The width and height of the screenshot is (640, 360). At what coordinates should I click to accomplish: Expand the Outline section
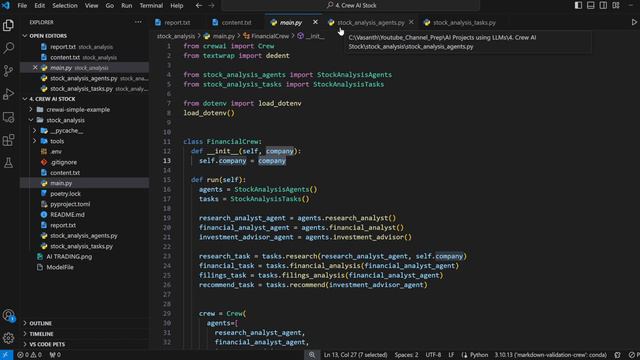[40, 323]
